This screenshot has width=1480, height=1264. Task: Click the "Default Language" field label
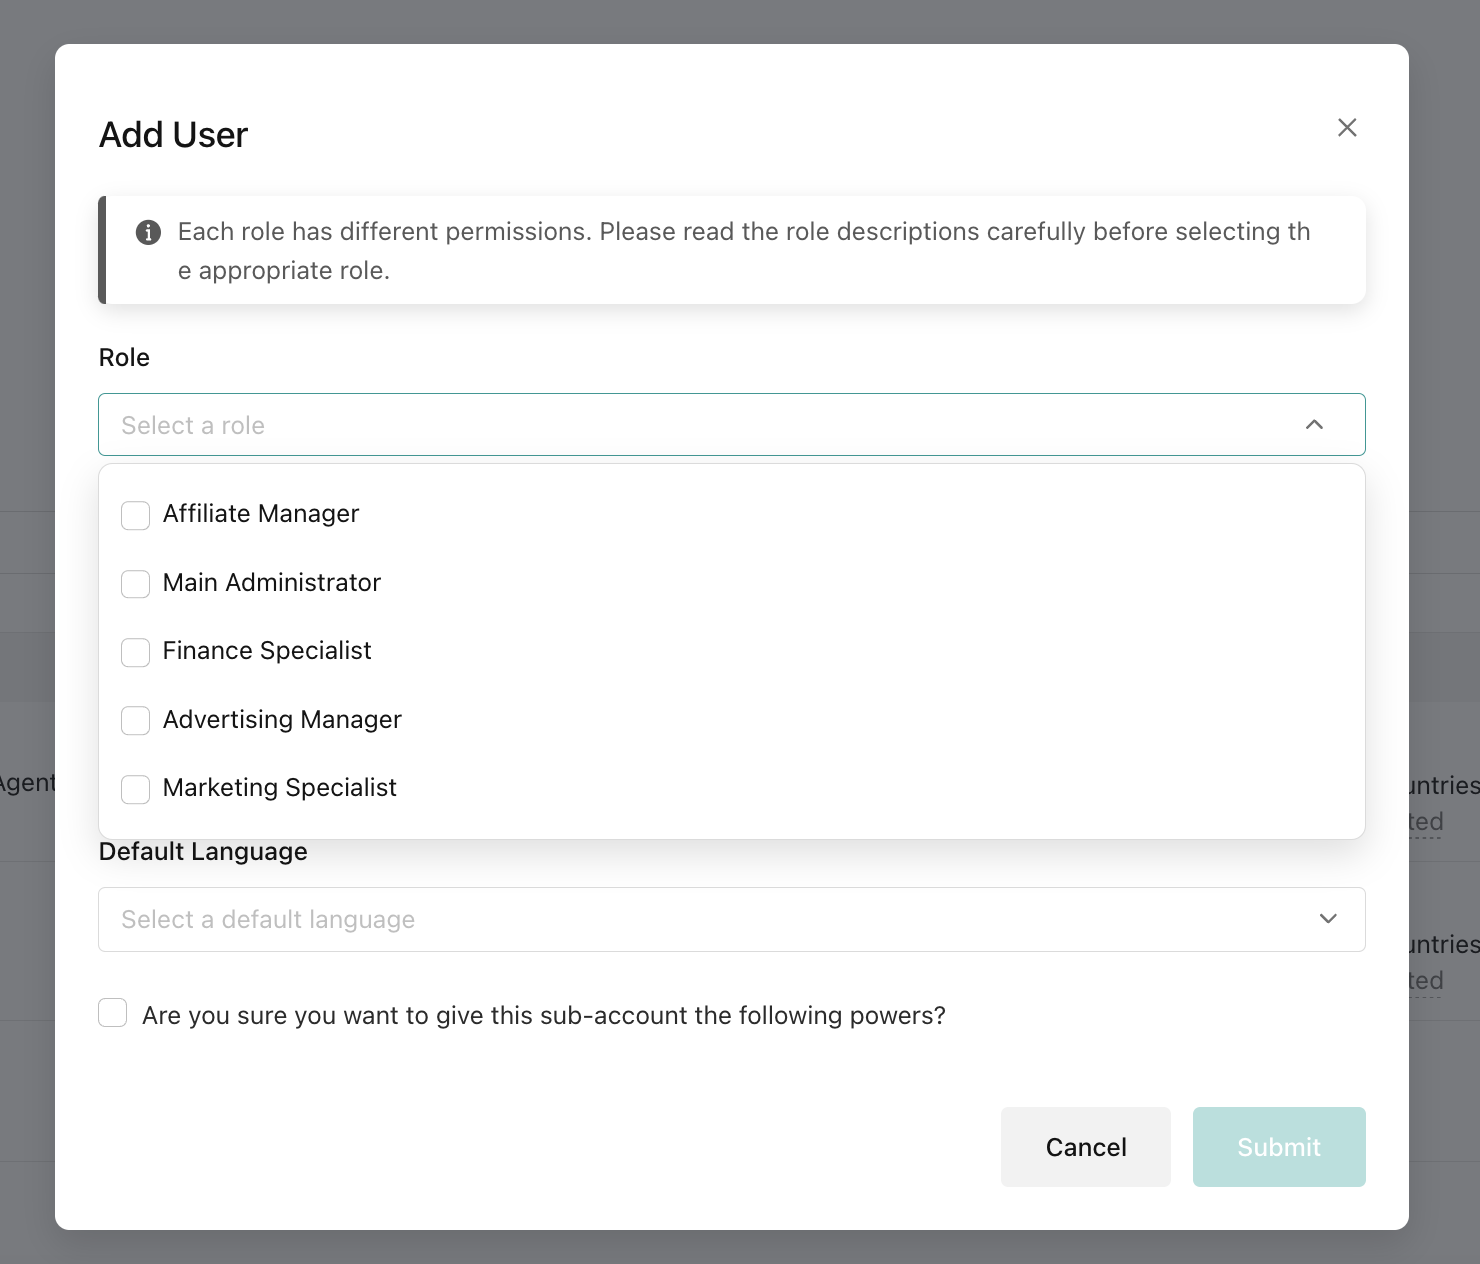coord(203,852)
